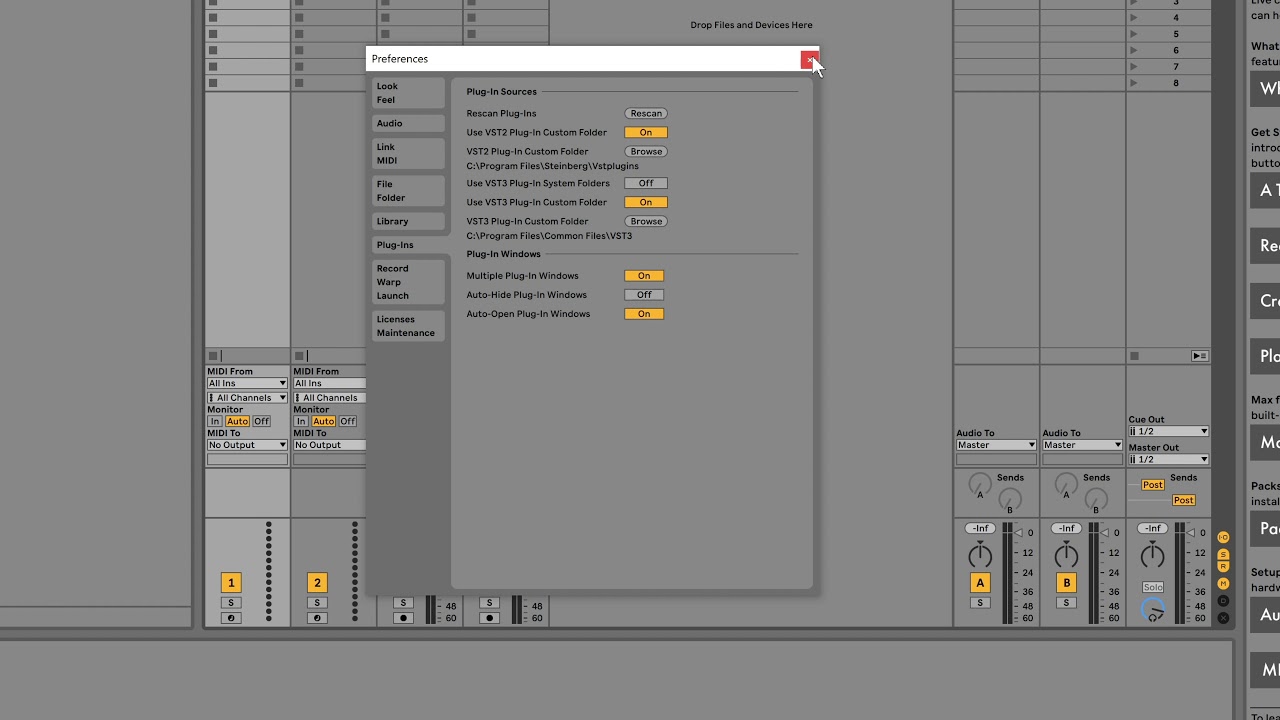Click track 2 activator button
The width and height of the screenshot is (1280, 720).
point(317,583)
